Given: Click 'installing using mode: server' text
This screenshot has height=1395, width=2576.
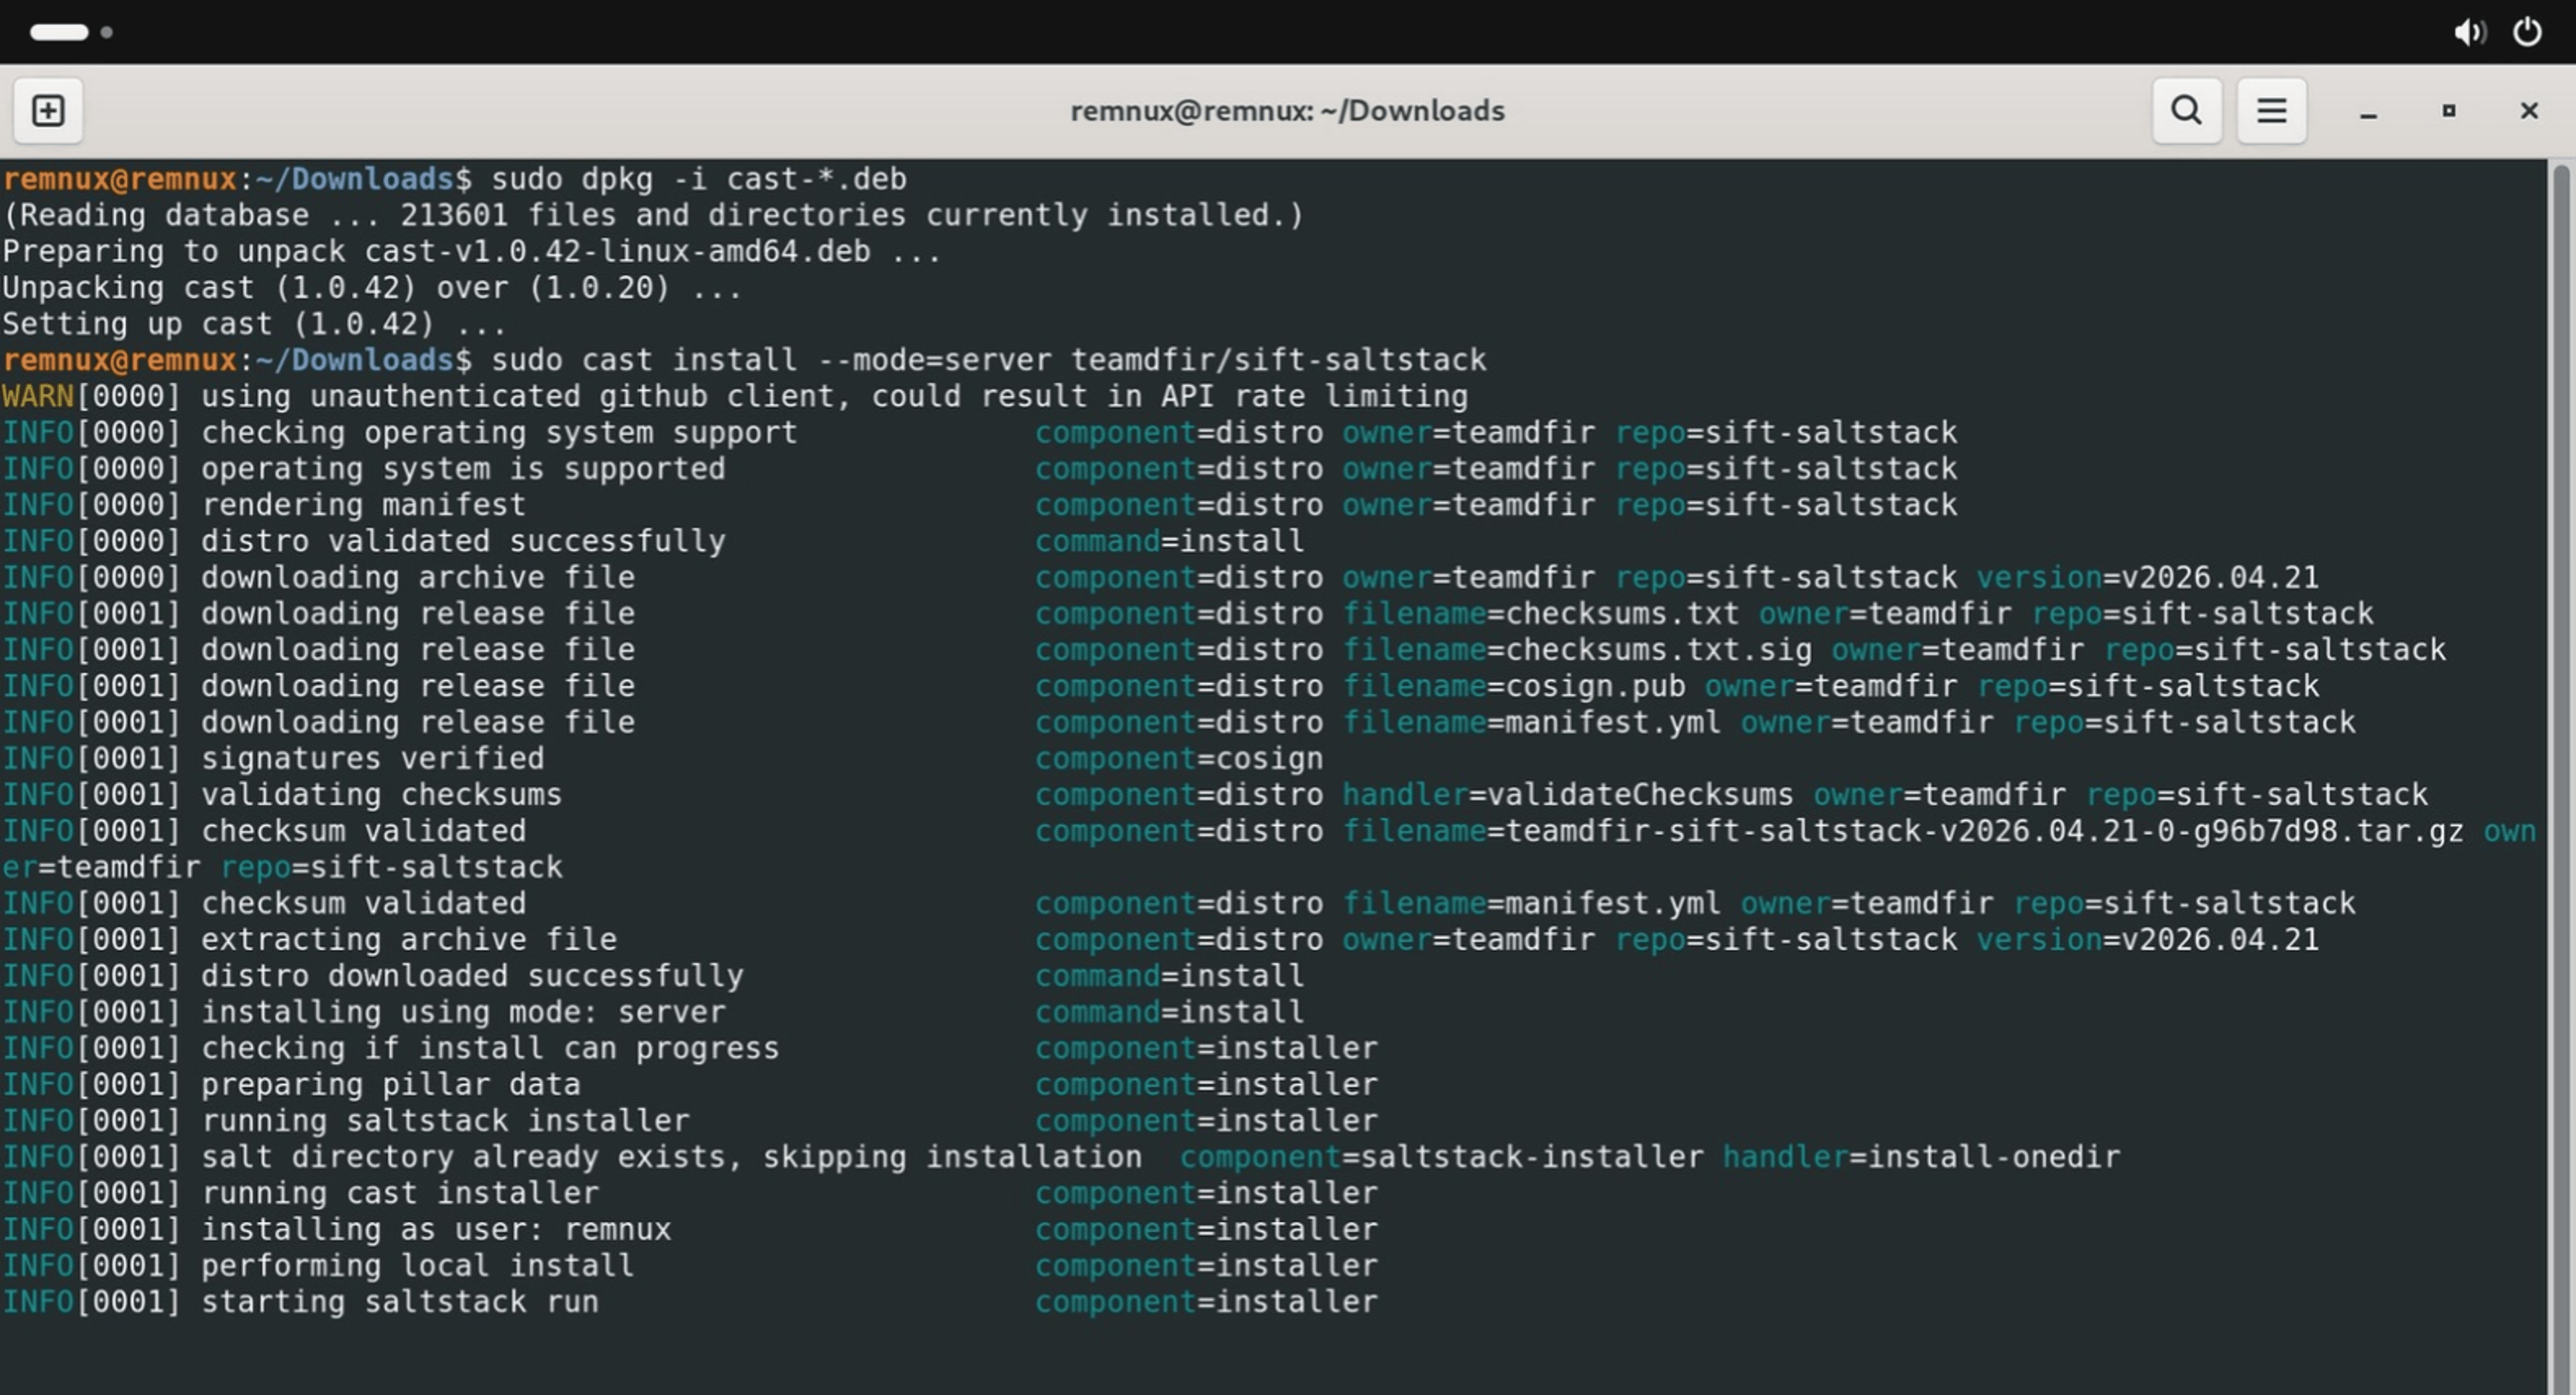Looking at the screenshot, I should [x=463, y=1012].
